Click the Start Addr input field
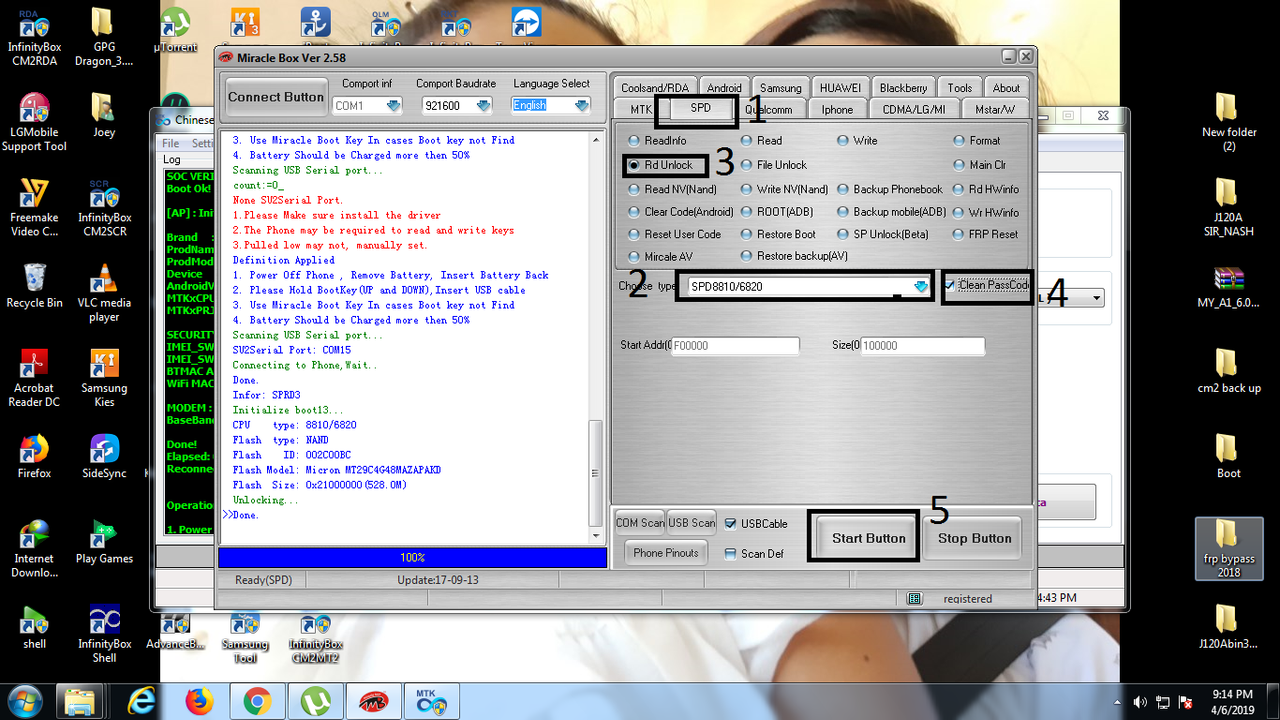Image resolution: width=1280 pixels, height=720 pixels. point(735,346)
